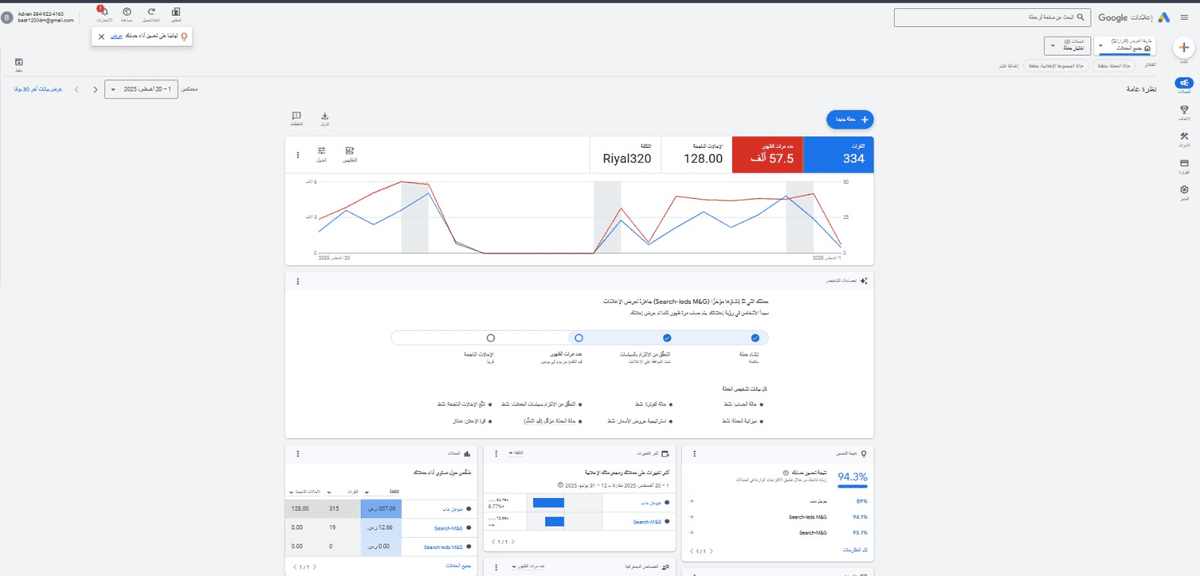Toggle off the blue Clicks 334 metric card
Image resolution: width=1200 pixels, height=576 pixels.
(x=840, y=155)
